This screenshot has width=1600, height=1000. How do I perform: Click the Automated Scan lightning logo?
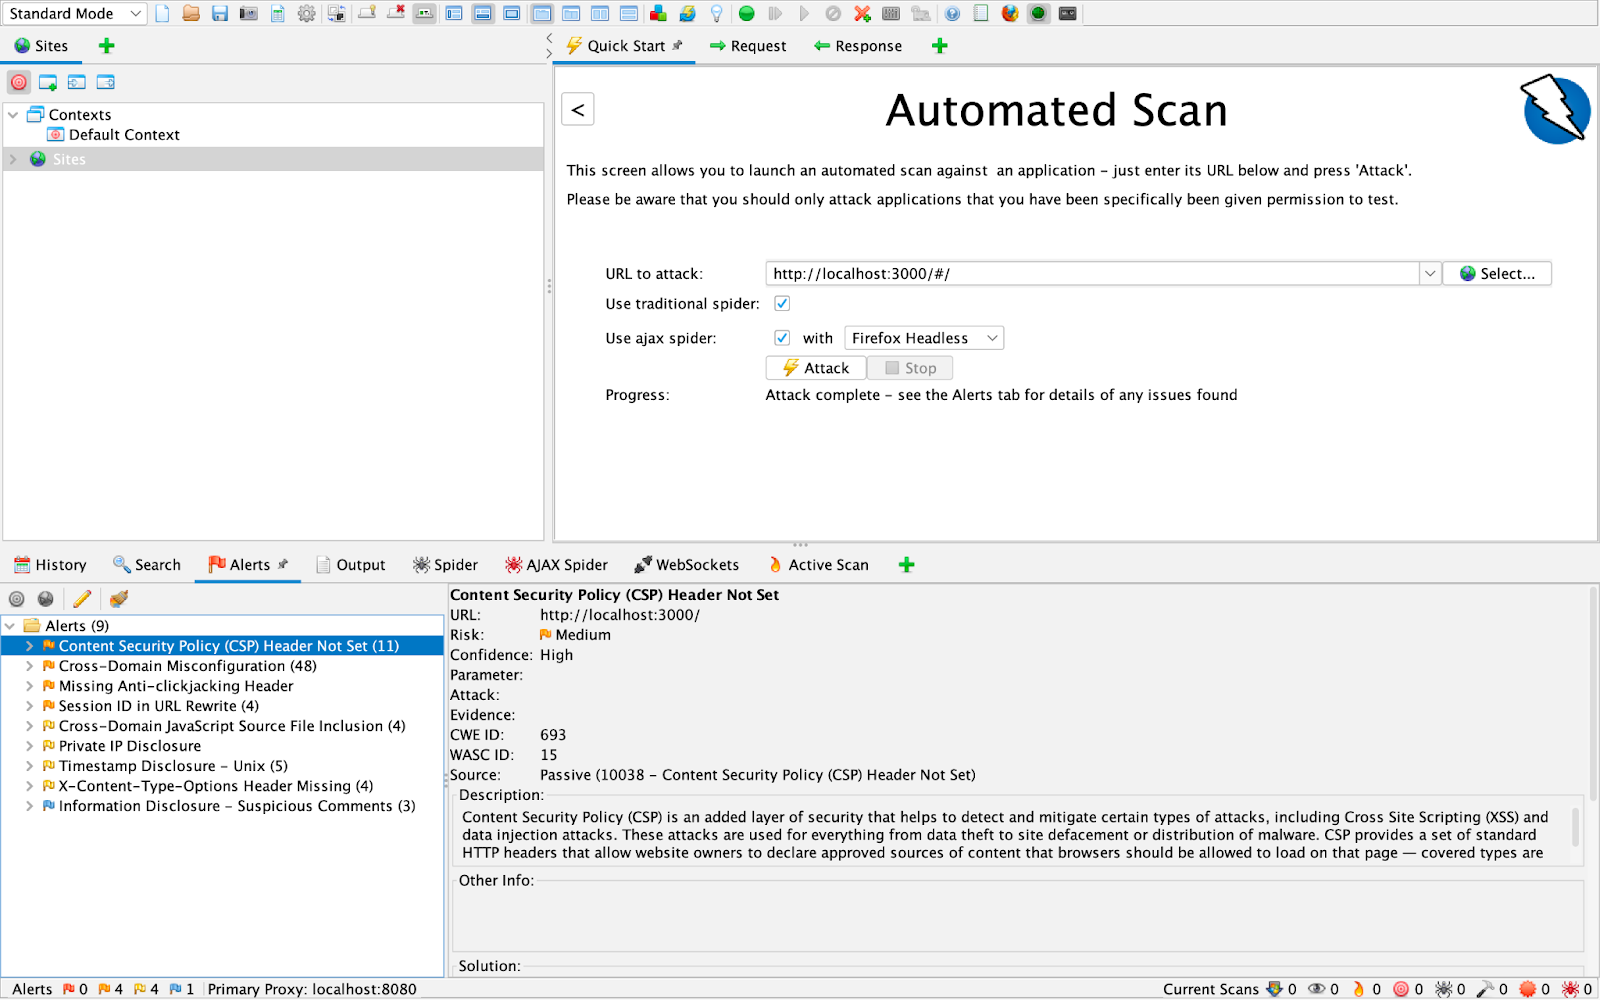(x=1555, y=110)
